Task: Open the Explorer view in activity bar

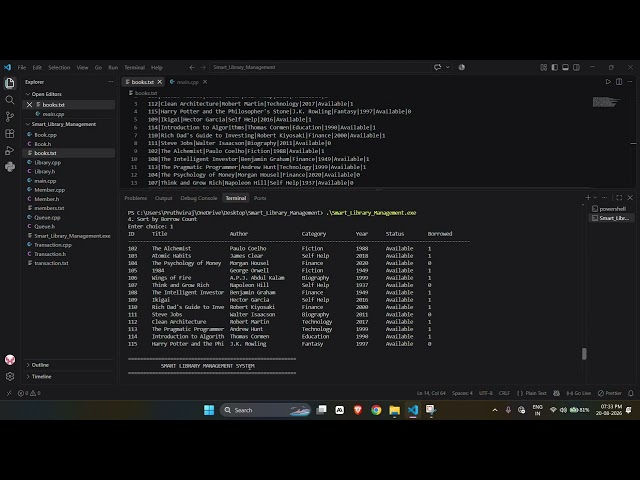Action: [x=10, y=83]
